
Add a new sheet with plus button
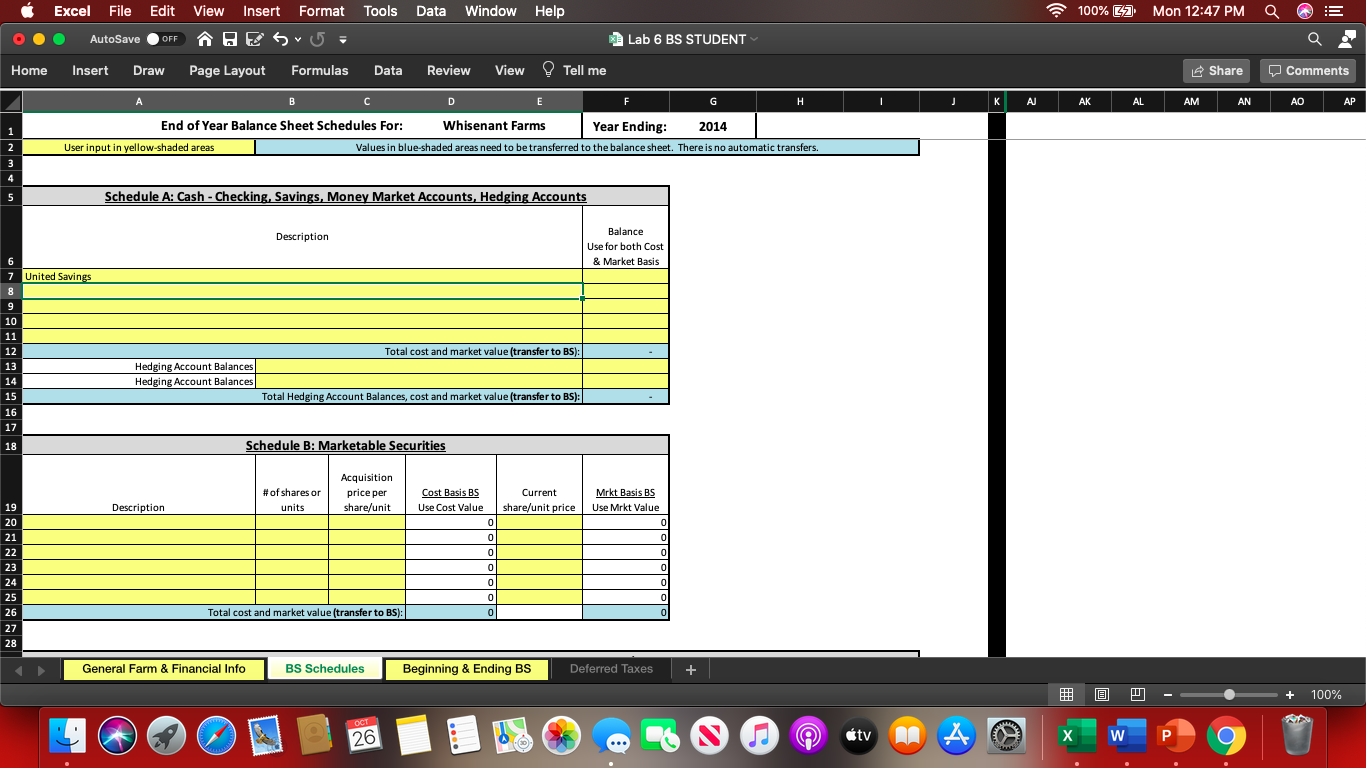690,670
